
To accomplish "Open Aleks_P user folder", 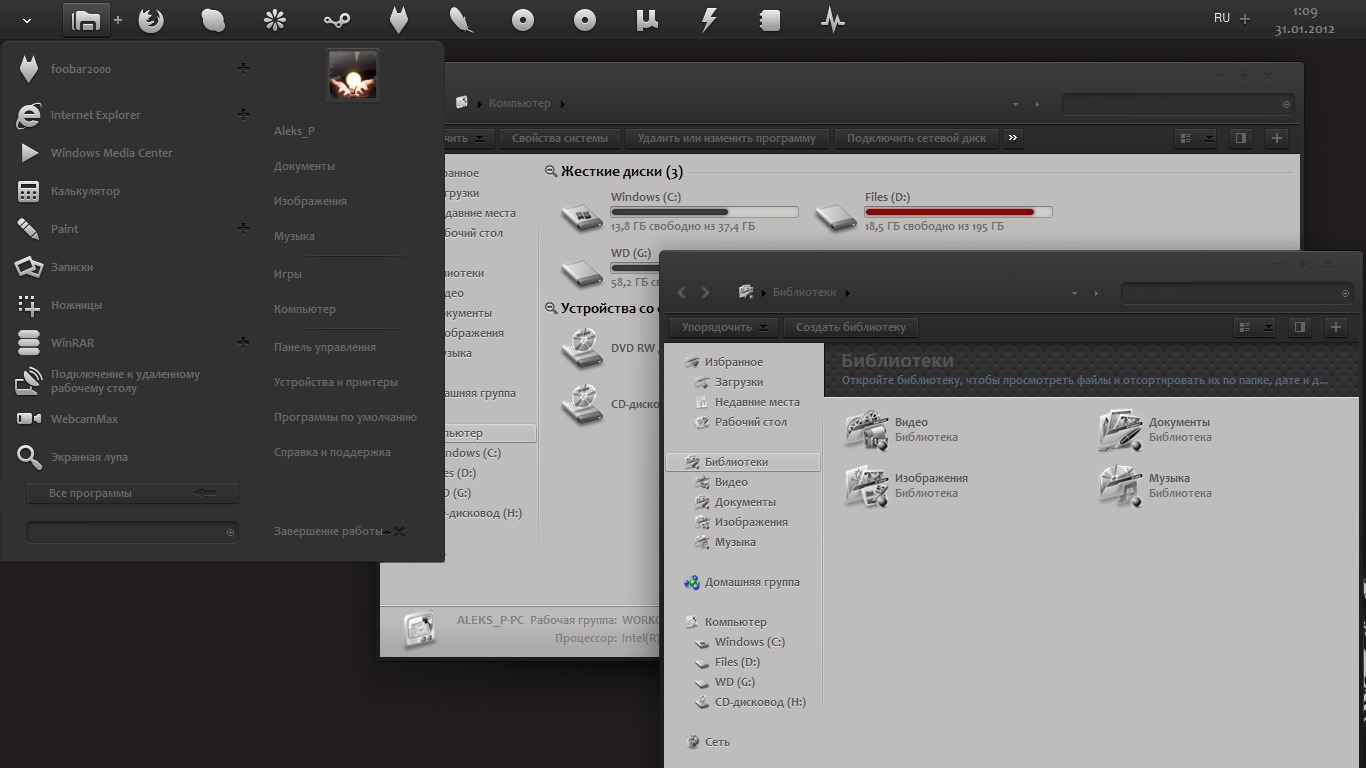I will pyautogui.click(x=294, y=131).
